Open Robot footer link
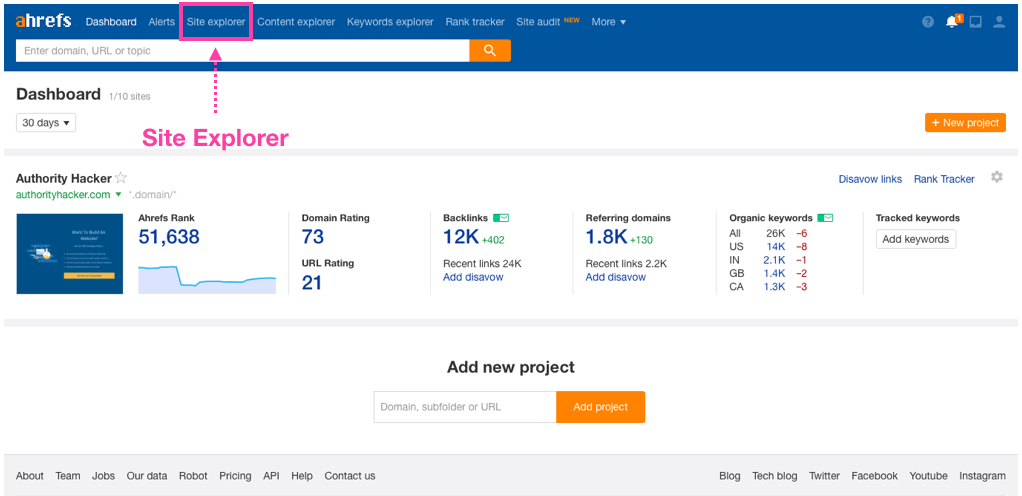 193,476
